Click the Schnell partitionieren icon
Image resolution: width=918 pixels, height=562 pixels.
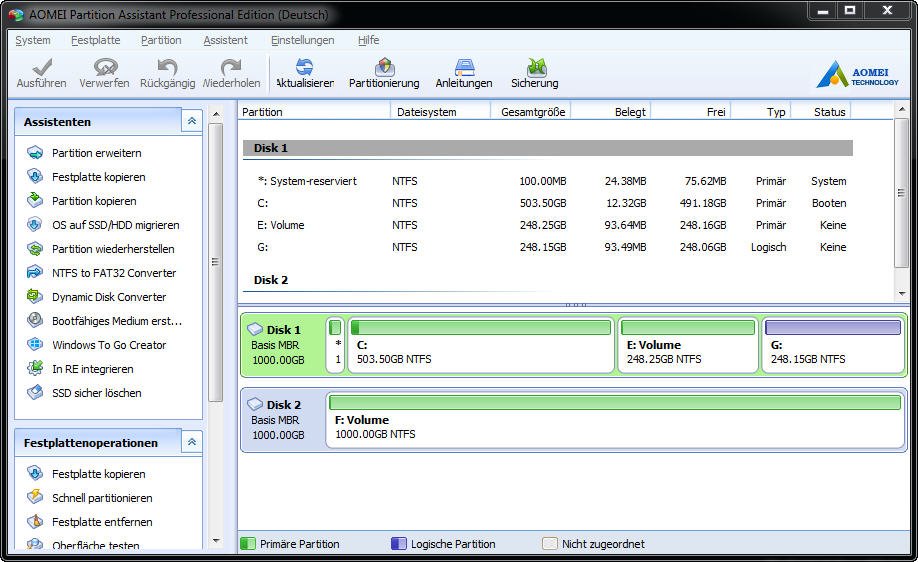point(35,498)
